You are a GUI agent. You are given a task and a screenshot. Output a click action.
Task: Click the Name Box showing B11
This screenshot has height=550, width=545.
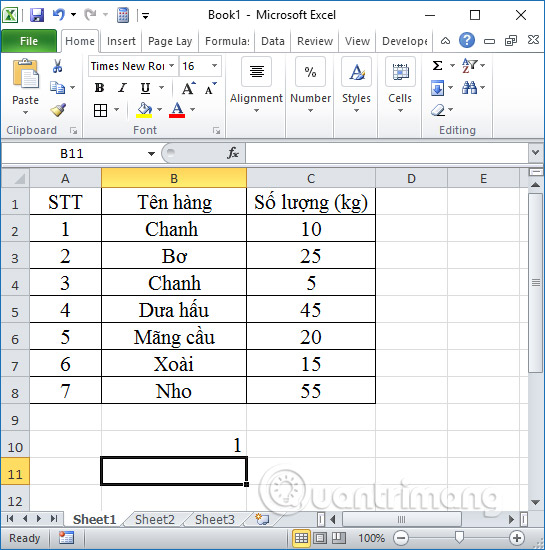pyautogui.click(x=73, y=154)
